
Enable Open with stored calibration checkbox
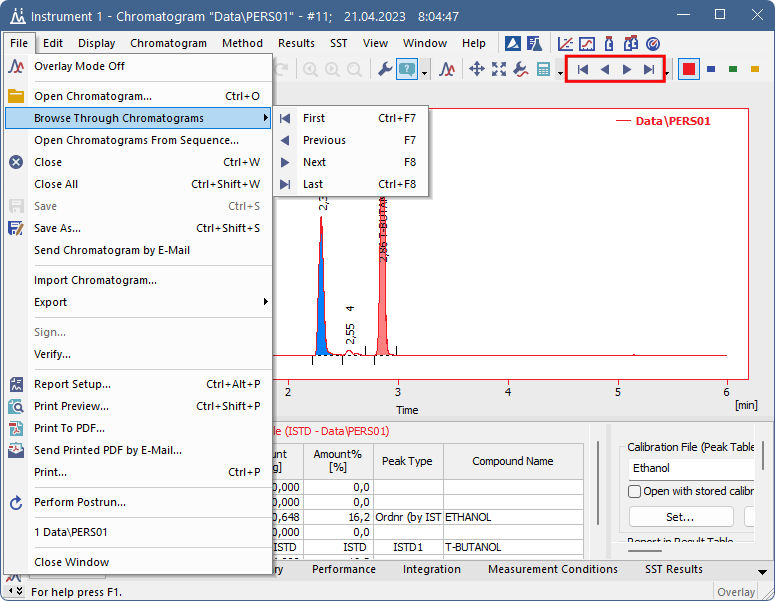point(634,491)
